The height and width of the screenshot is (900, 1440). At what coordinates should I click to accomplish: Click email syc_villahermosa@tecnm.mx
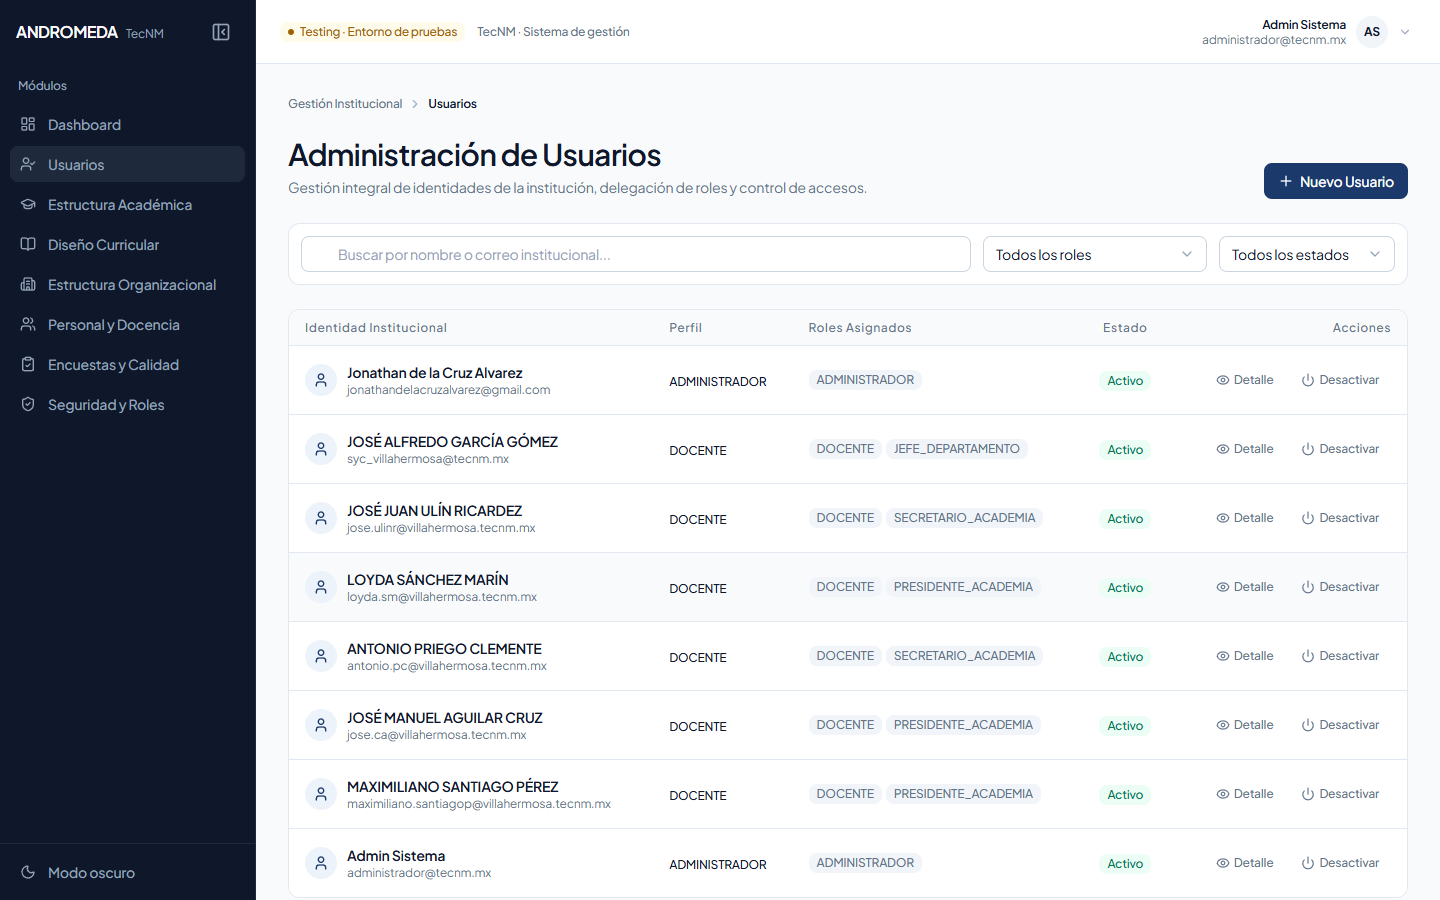pyautogui.click(x=428, y=459)
